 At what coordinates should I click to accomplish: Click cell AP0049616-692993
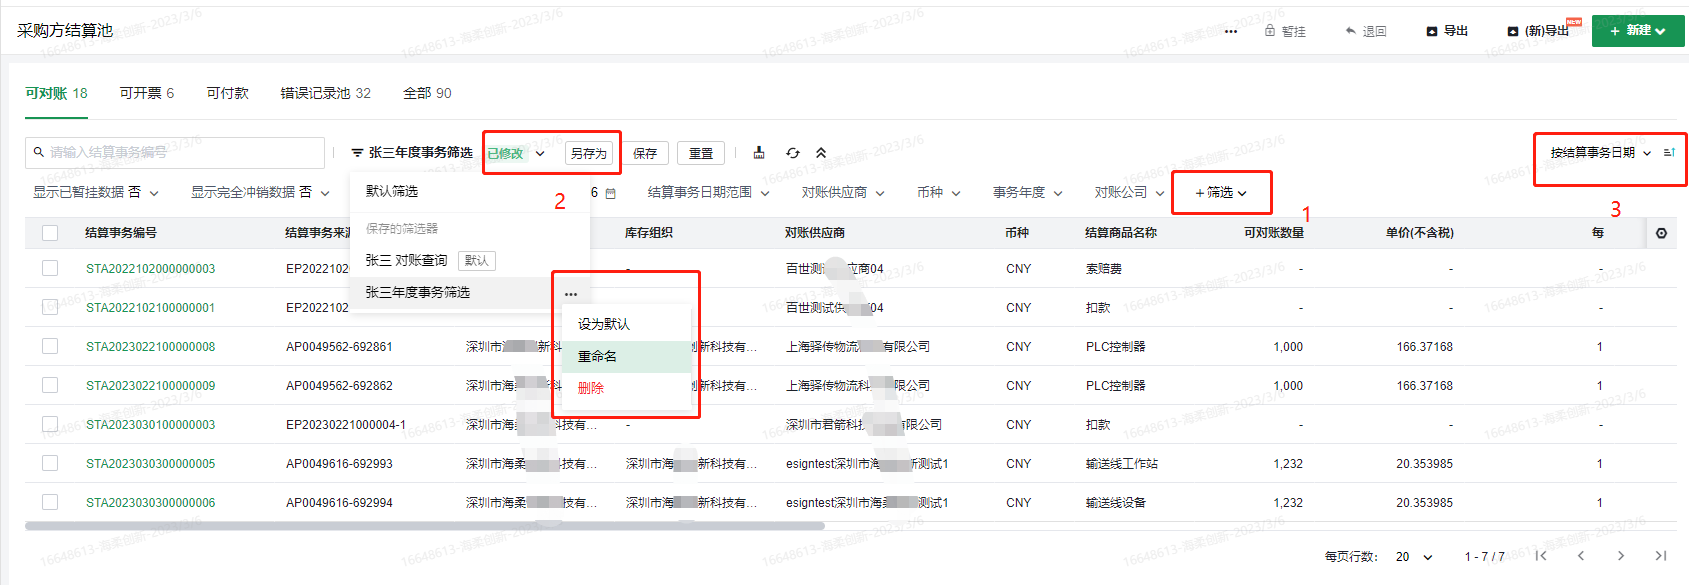pos(339,464)
